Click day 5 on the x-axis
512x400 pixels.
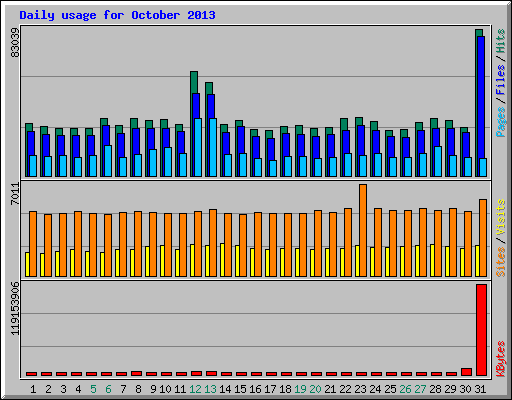(x=93, y=389)
